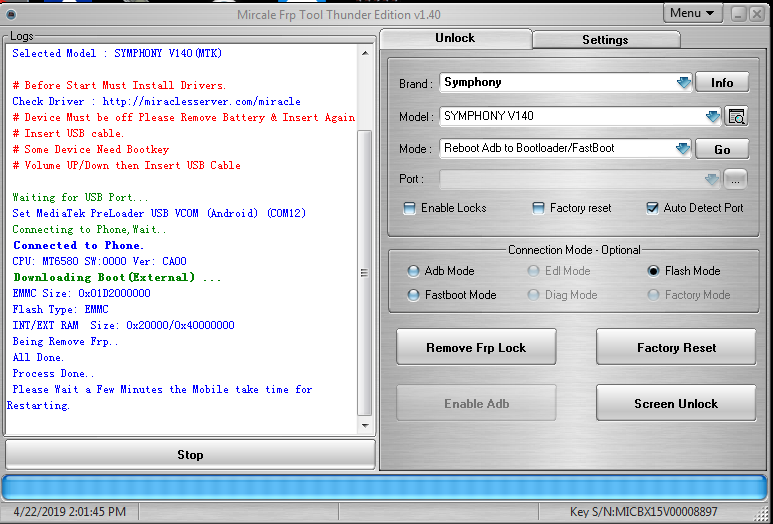Click the Mode field Reboot Adb to Bootloader
This screenshot has width=773, height=524.
566,148
